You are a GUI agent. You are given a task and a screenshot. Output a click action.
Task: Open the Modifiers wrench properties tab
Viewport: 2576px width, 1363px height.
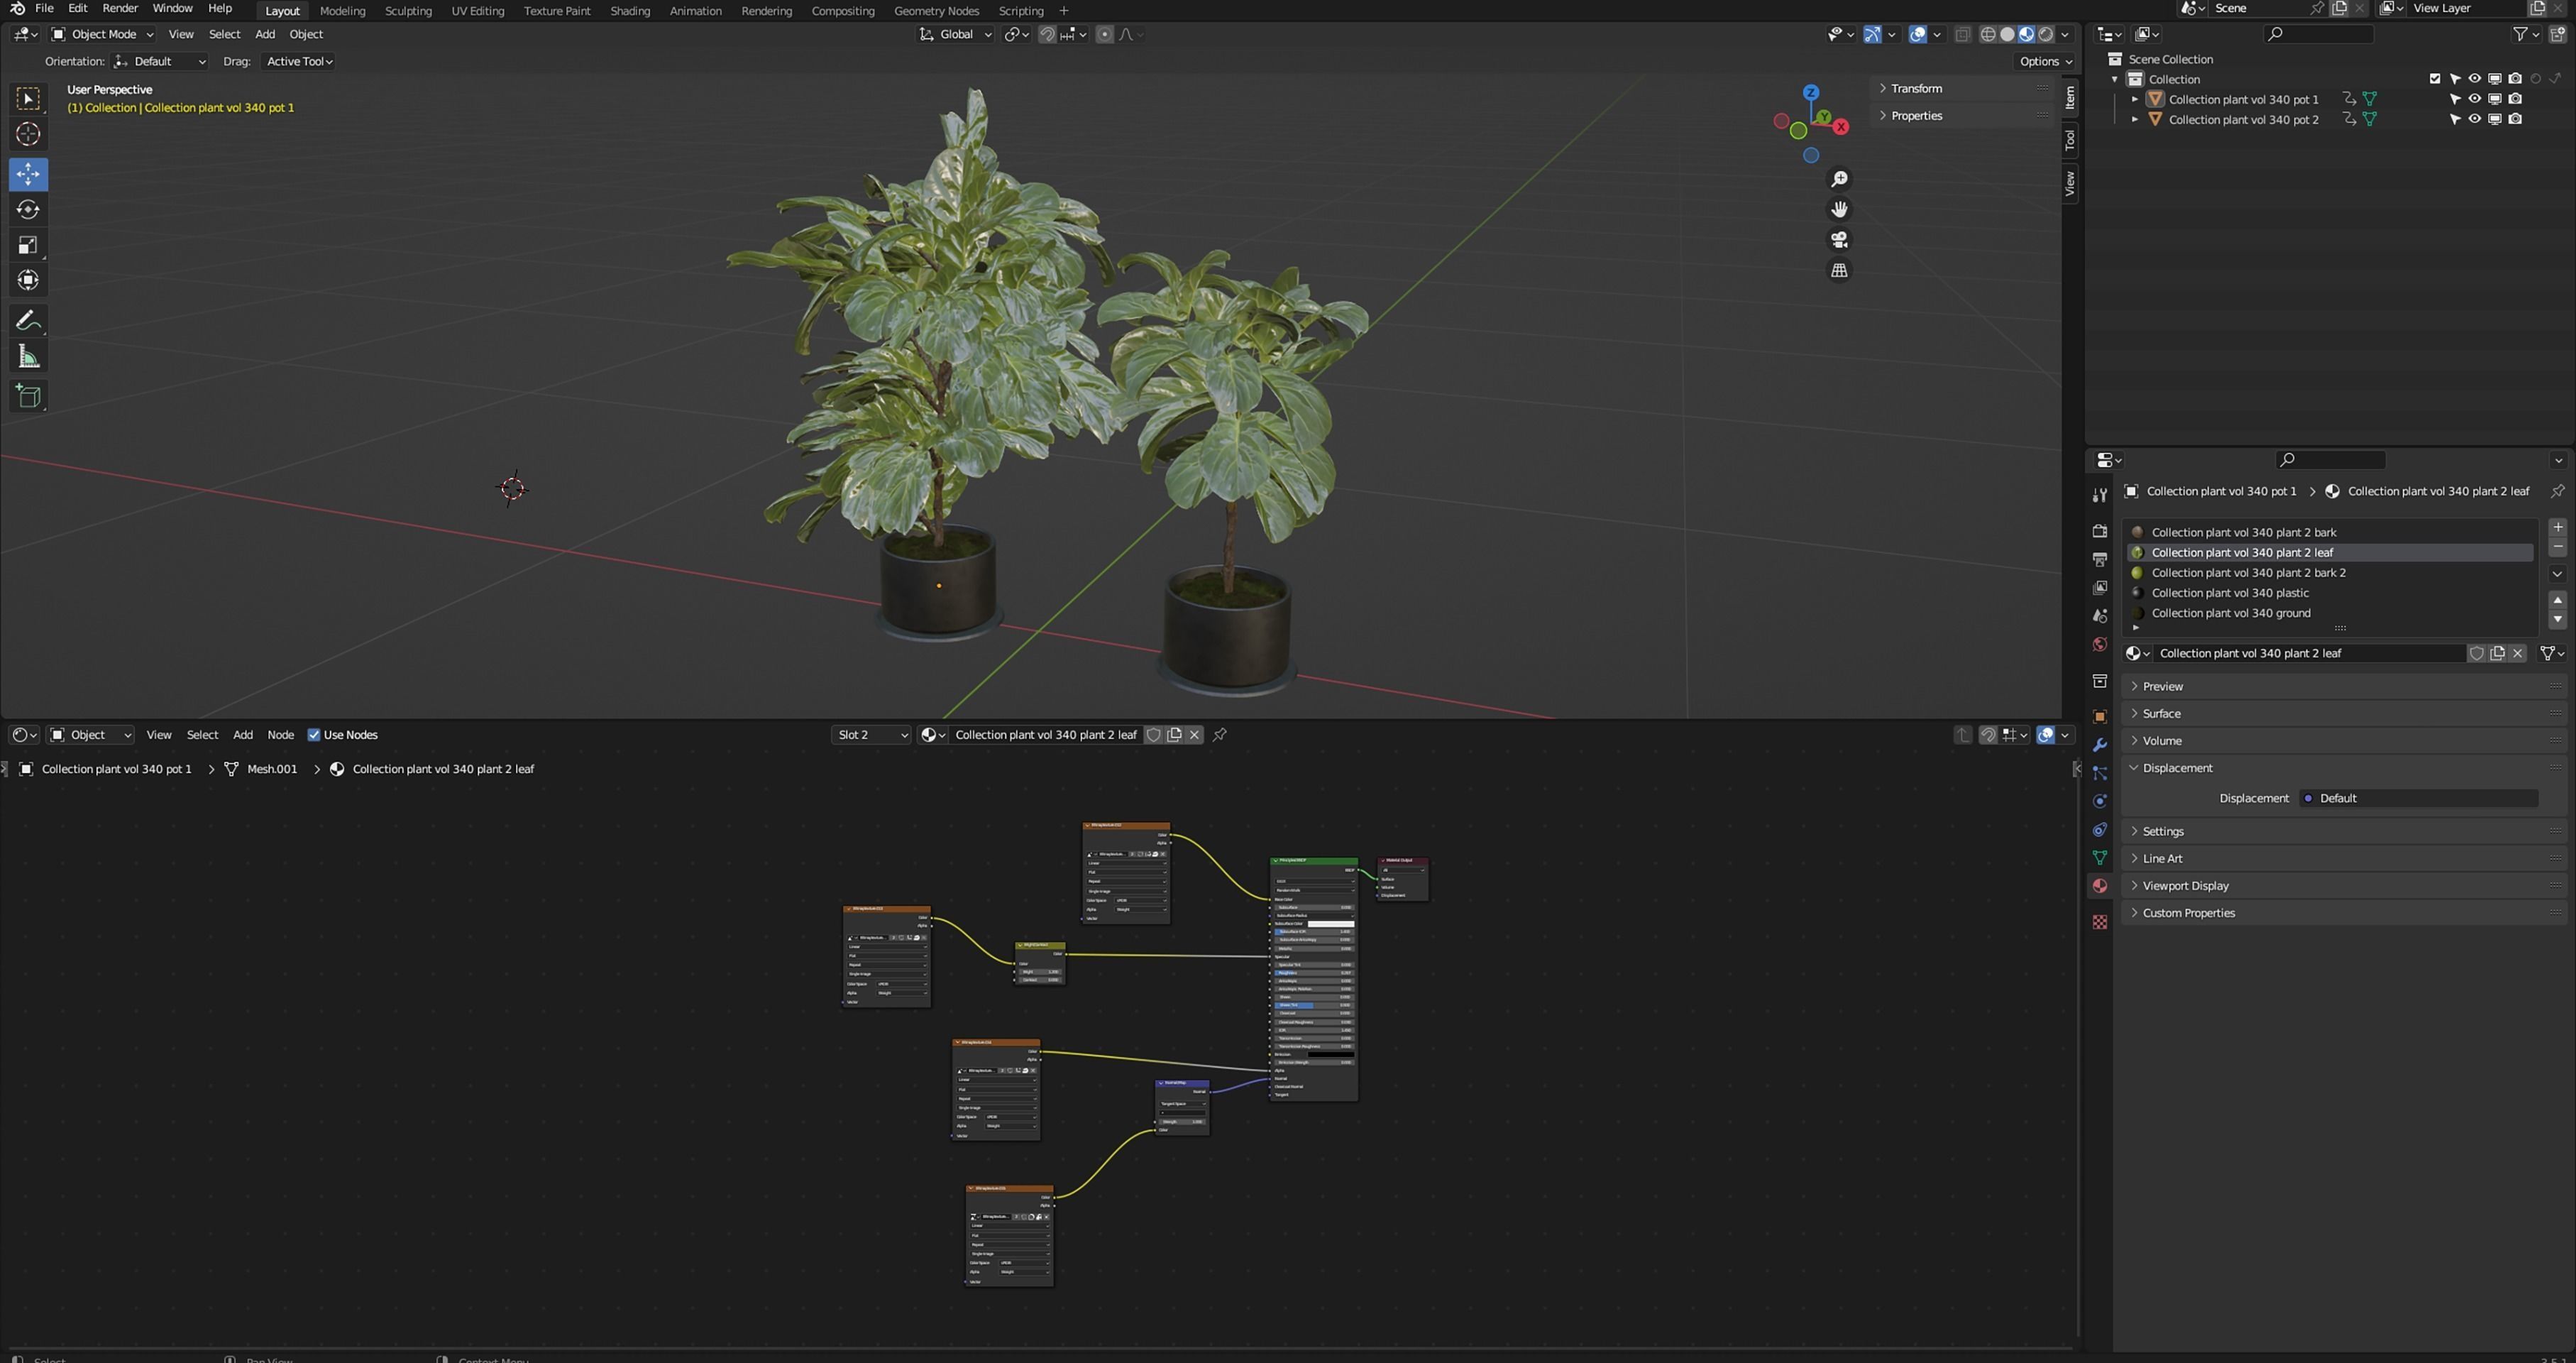point(2100,745)
